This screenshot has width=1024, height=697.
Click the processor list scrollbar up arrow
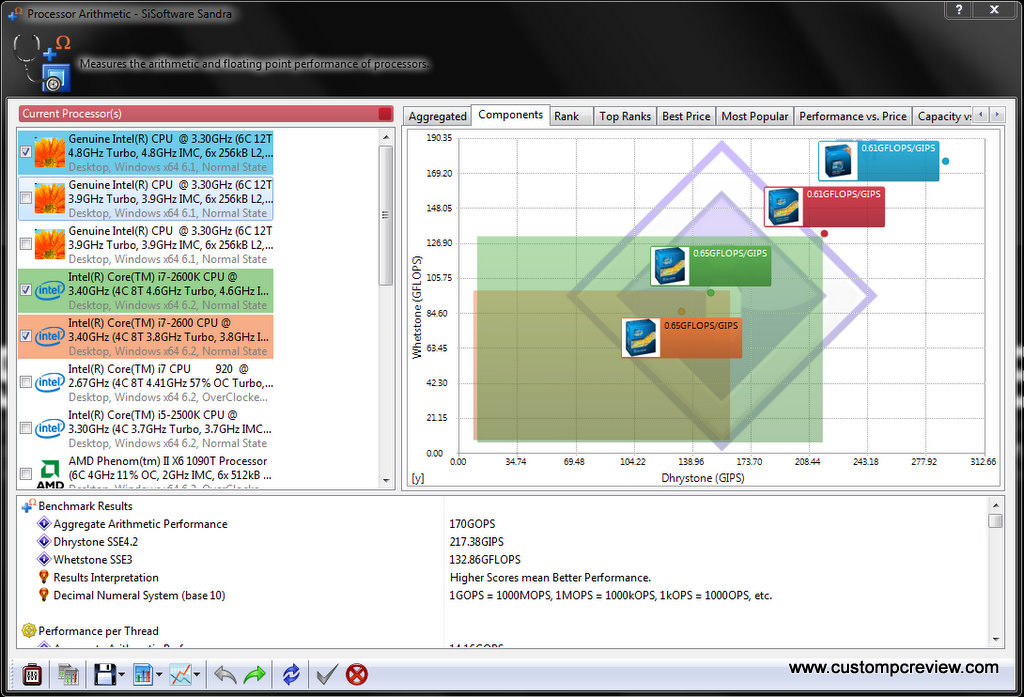click(x=386, y=137)
